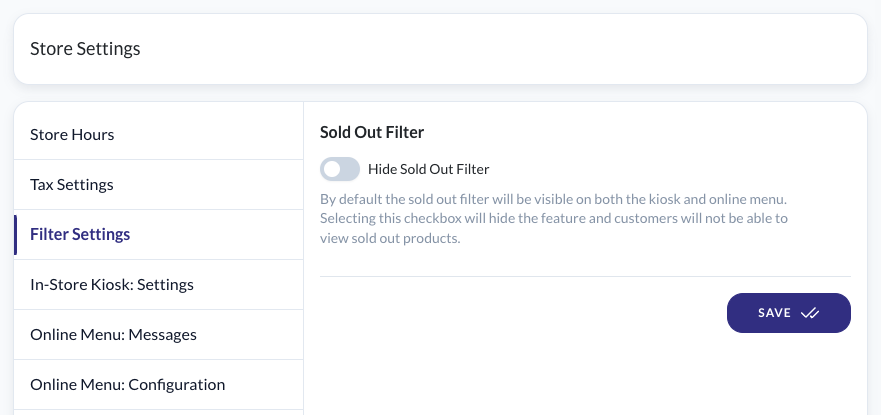This screenshot has height=415, width=881.
Task: Click the white knob of the toggle
Action: click(x=332, y=169)
